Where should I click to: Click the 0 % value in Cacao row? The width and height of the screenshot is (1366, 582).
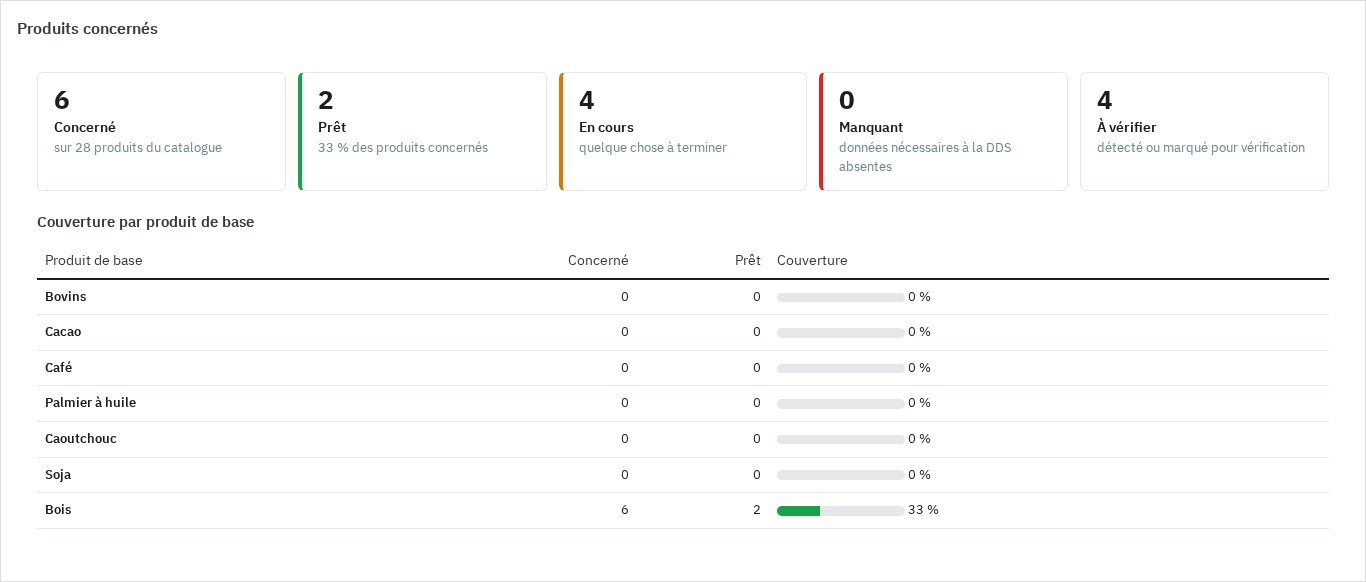coord(919,332)
